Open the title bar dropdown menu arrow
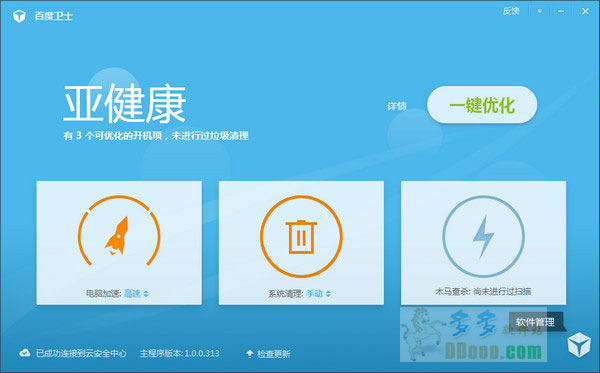 coord(540,11)
